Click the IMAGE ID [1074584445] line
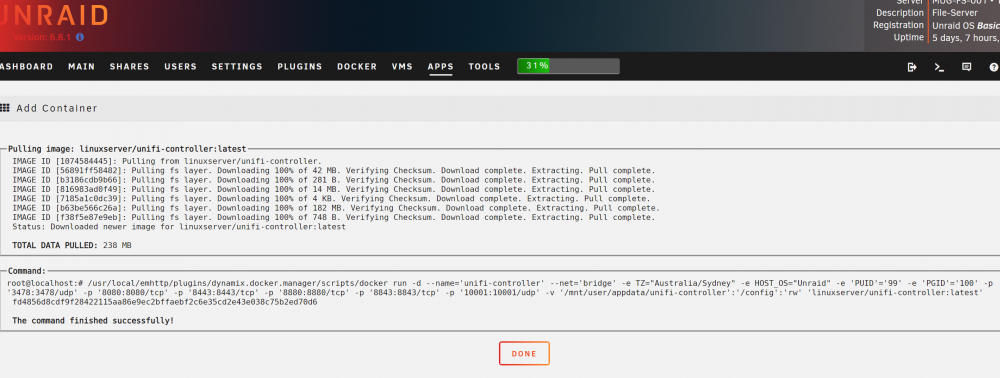The height and width of the screenshot is (378, 1000). [167, 161]
